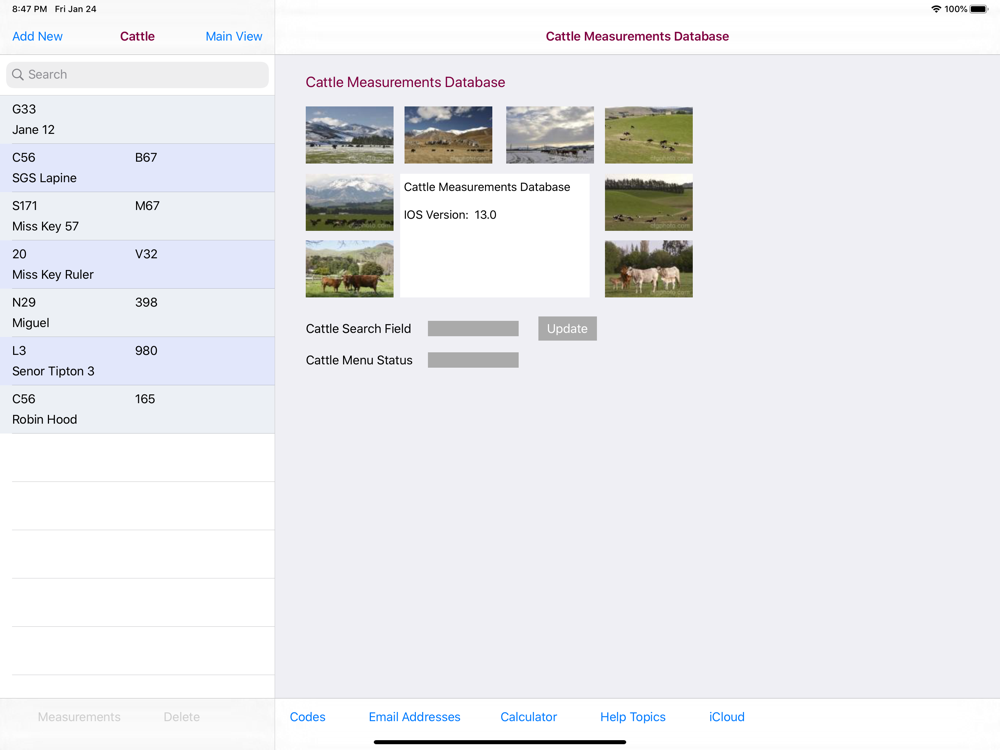Click the Cattle Menu Status input box
The width and height of the screenshot is (1000, 750).
pos(473,360)
